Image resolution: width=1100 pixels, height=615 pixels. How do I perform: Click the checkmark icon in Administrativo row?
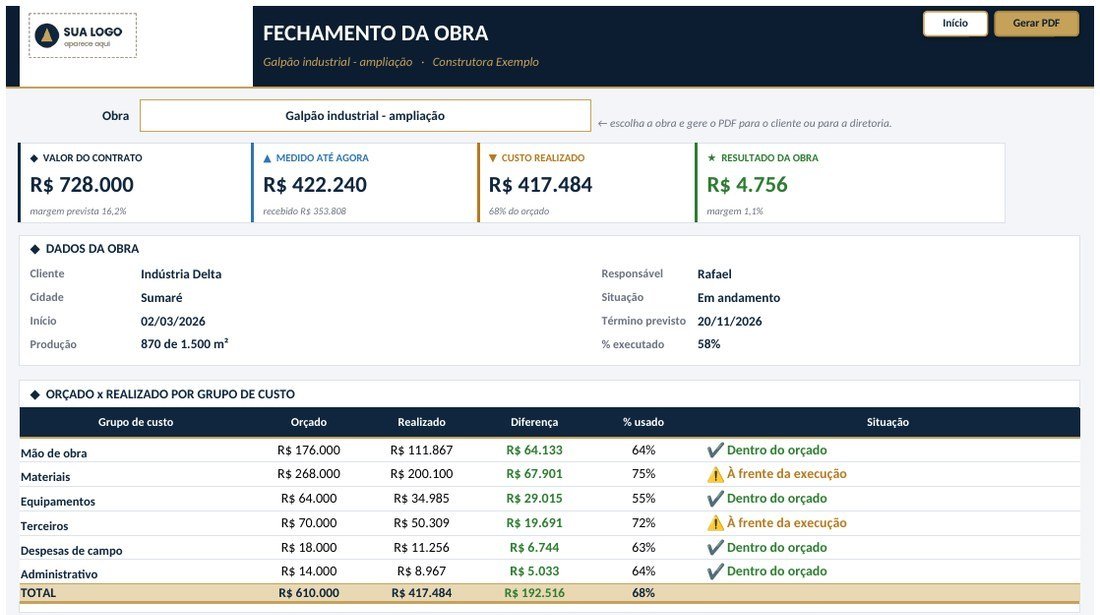(715, 572)
